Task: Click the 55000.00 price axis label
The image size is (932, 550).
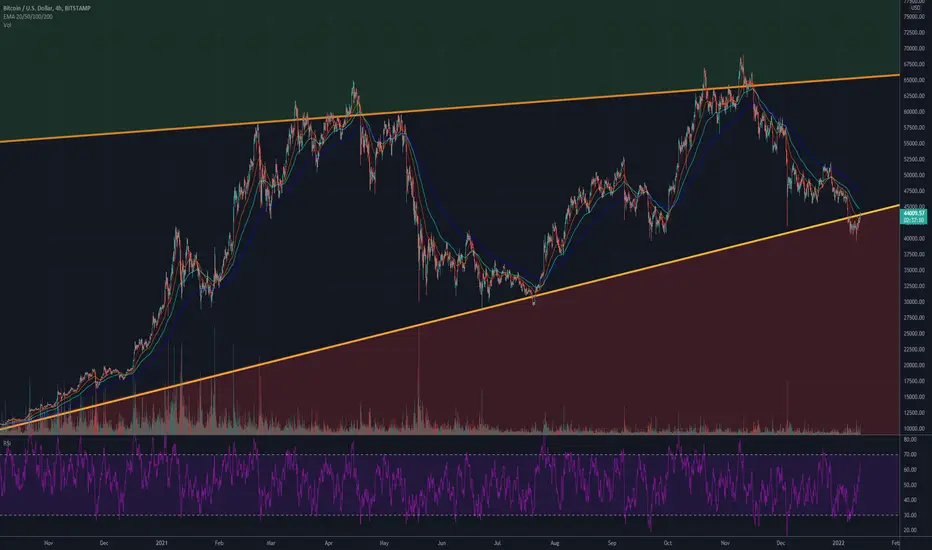Action: pyautogui.click(x=914, y=143)
